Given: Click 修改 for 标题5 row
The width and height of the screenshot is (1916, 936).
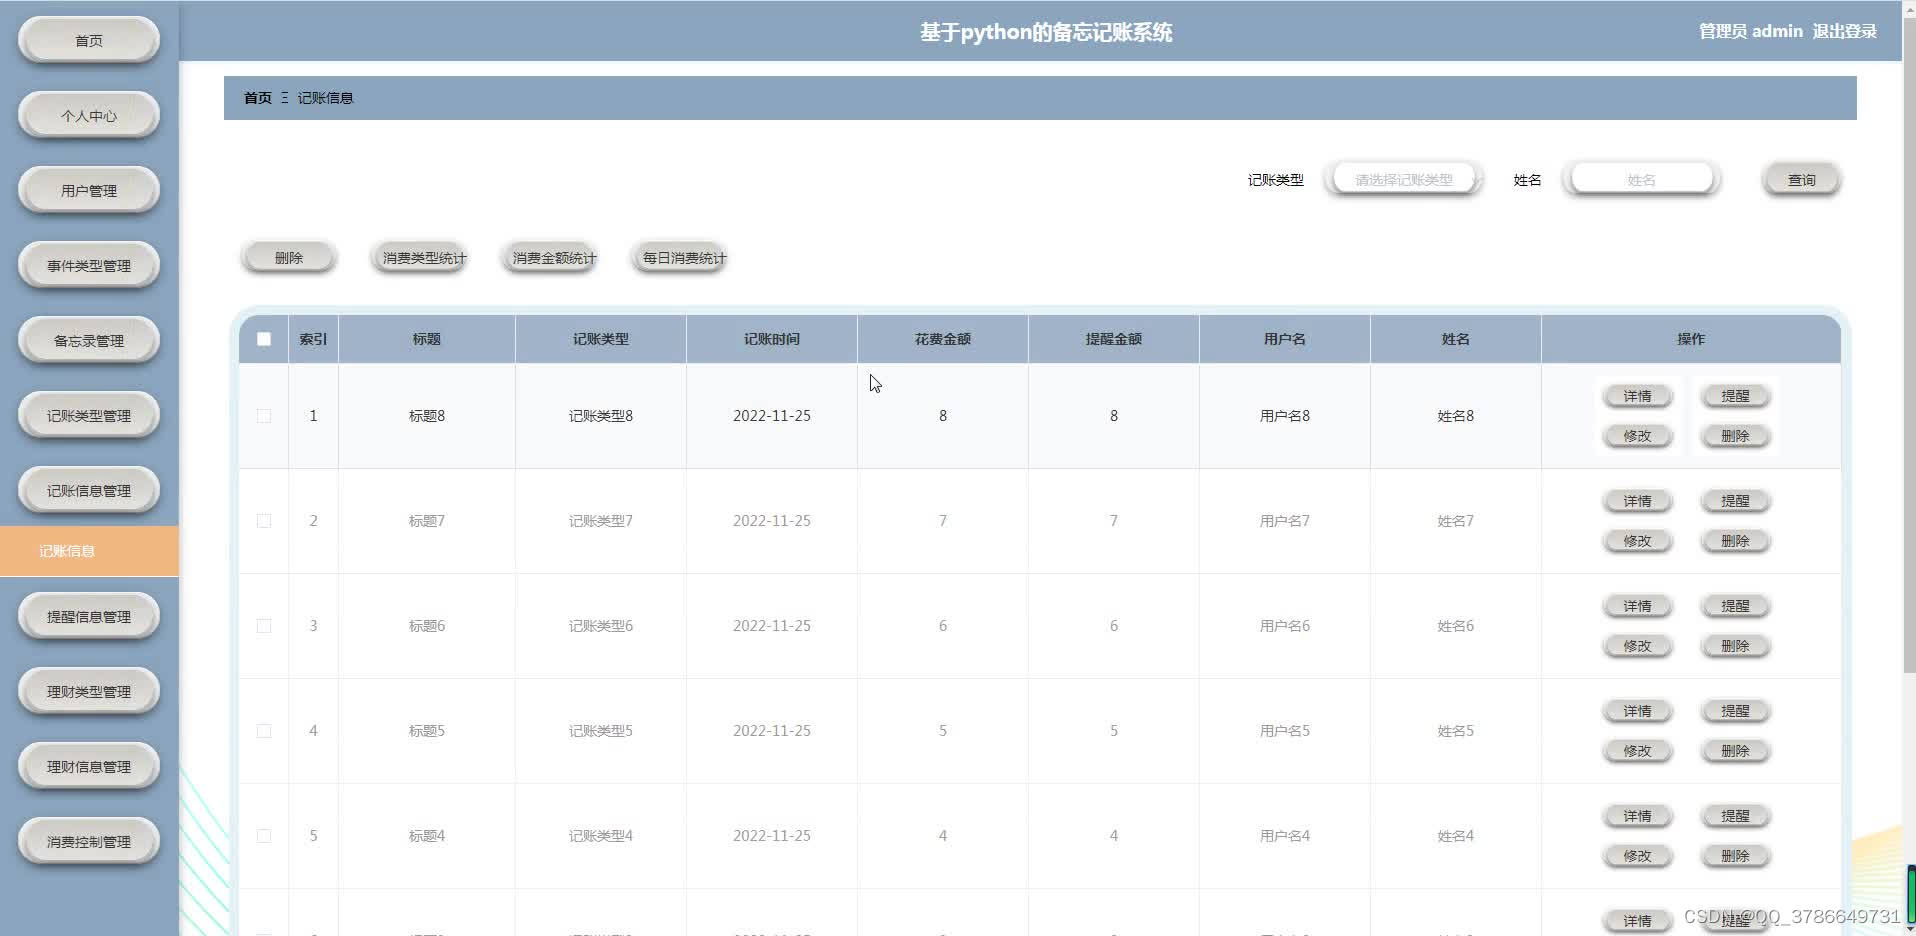Looking at the screenshot, I should tap(1637, 751).
